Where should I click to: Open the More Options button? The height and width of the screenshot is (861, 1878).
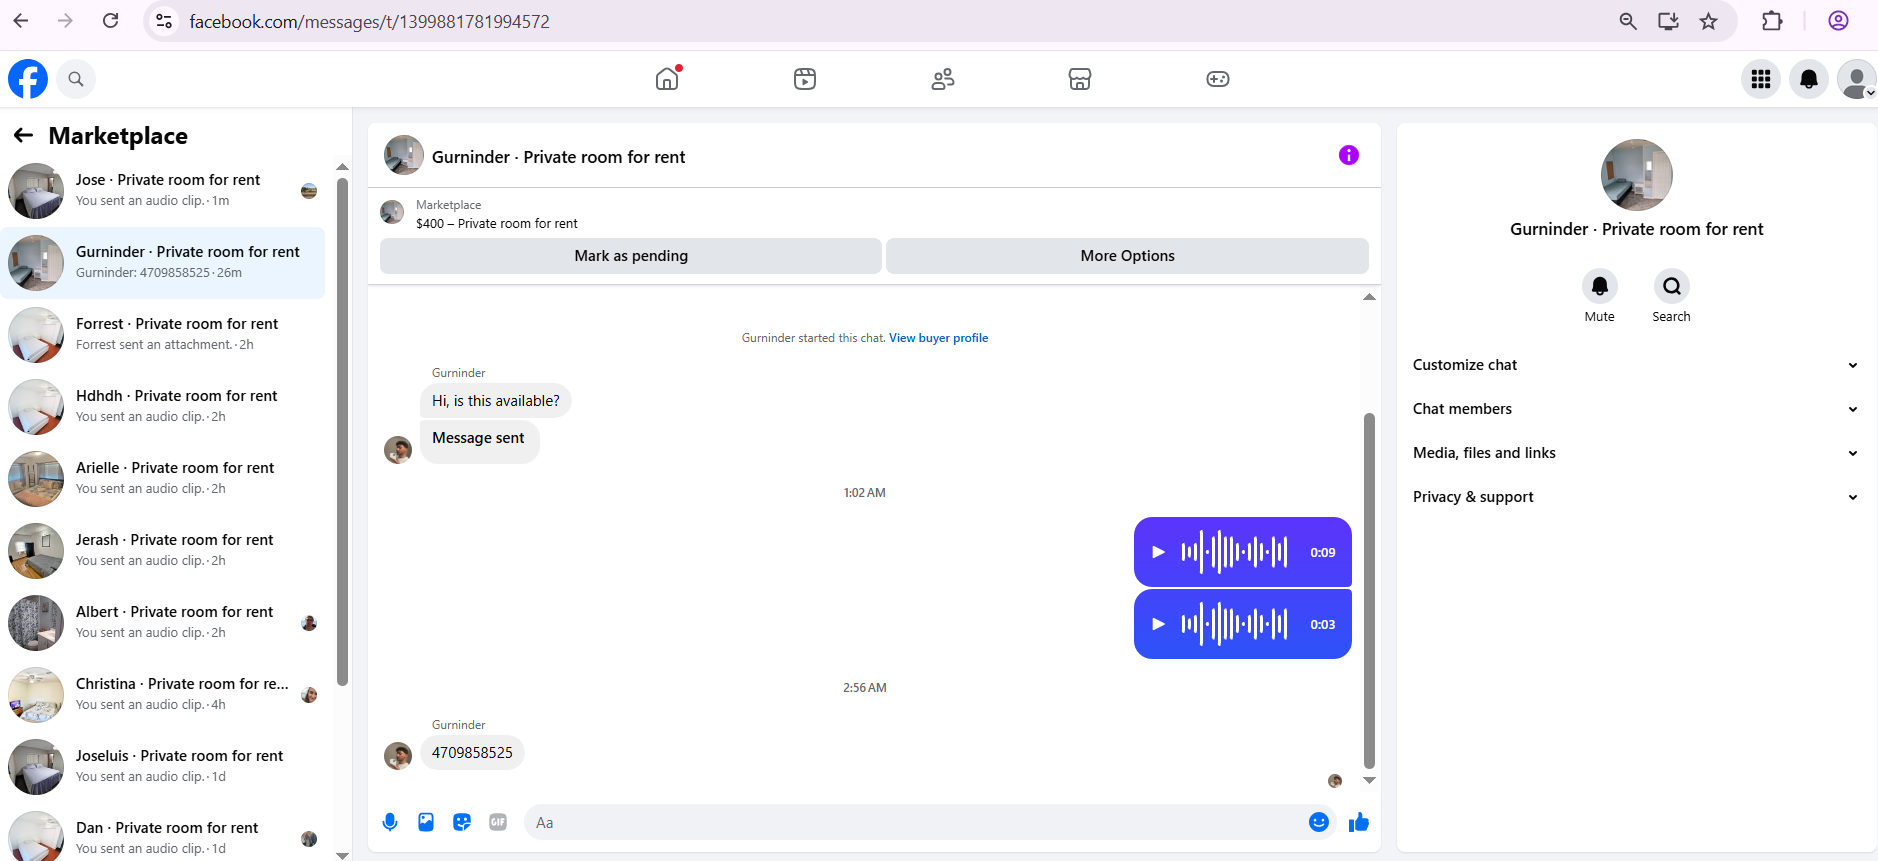1127,256
